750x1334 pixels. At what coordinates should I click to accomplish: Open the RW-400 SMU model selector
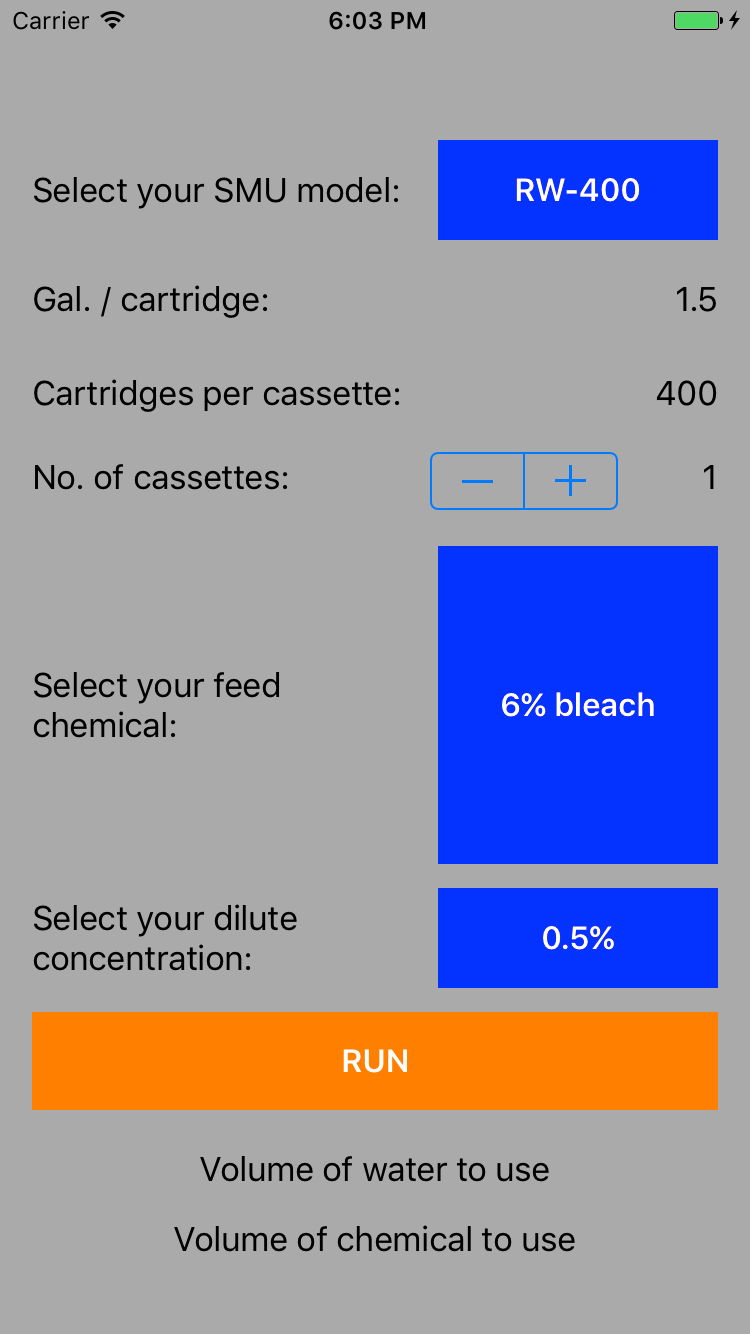coord(577,190)
